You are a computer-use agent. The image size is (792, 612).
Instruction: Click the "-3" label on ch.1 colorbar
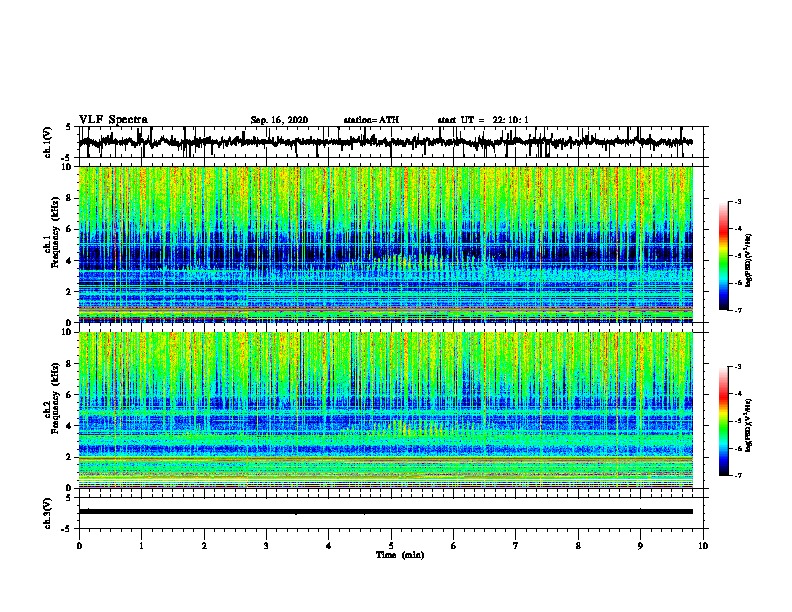pos(738,201)
